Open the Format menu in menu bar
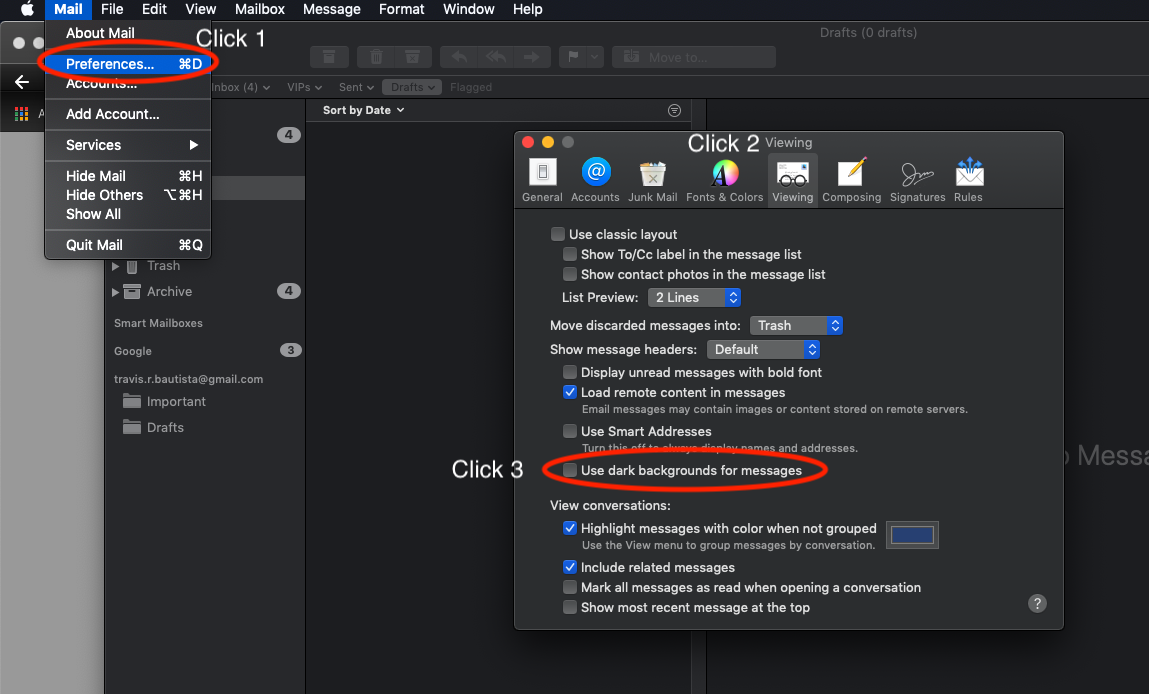This screenshot has height=694, width=1149. pos(402,9)
